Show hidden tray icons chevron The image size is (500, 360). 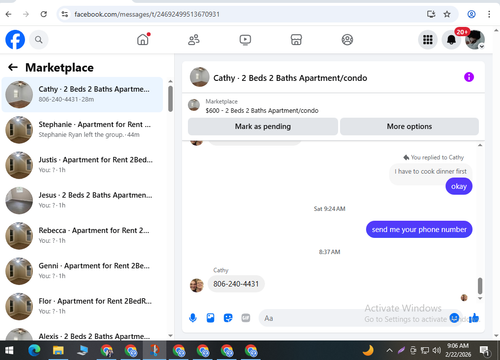(389, 350)
